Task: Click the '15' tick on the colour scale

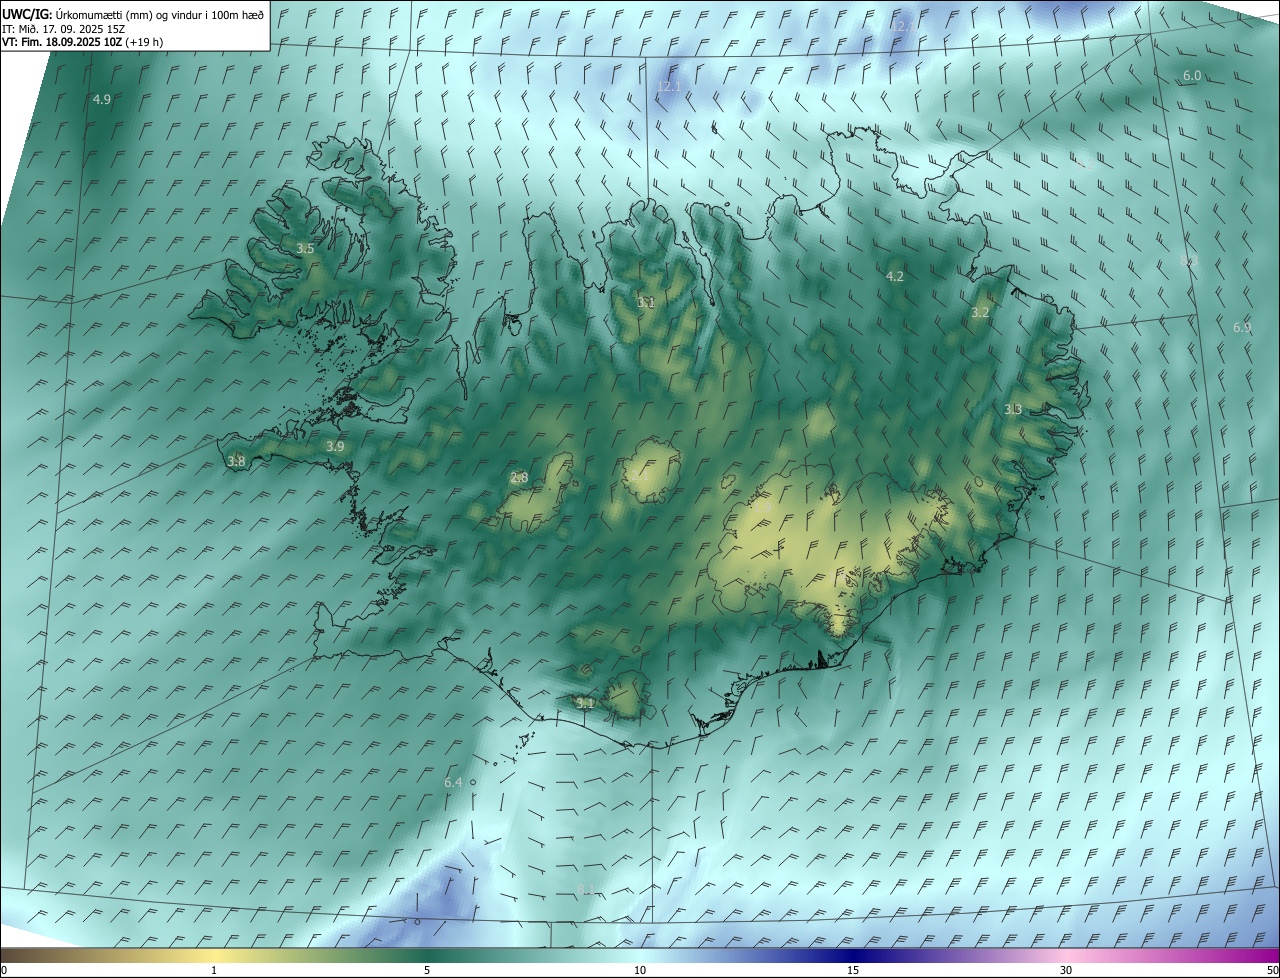Action: click(x=853, y=970)
